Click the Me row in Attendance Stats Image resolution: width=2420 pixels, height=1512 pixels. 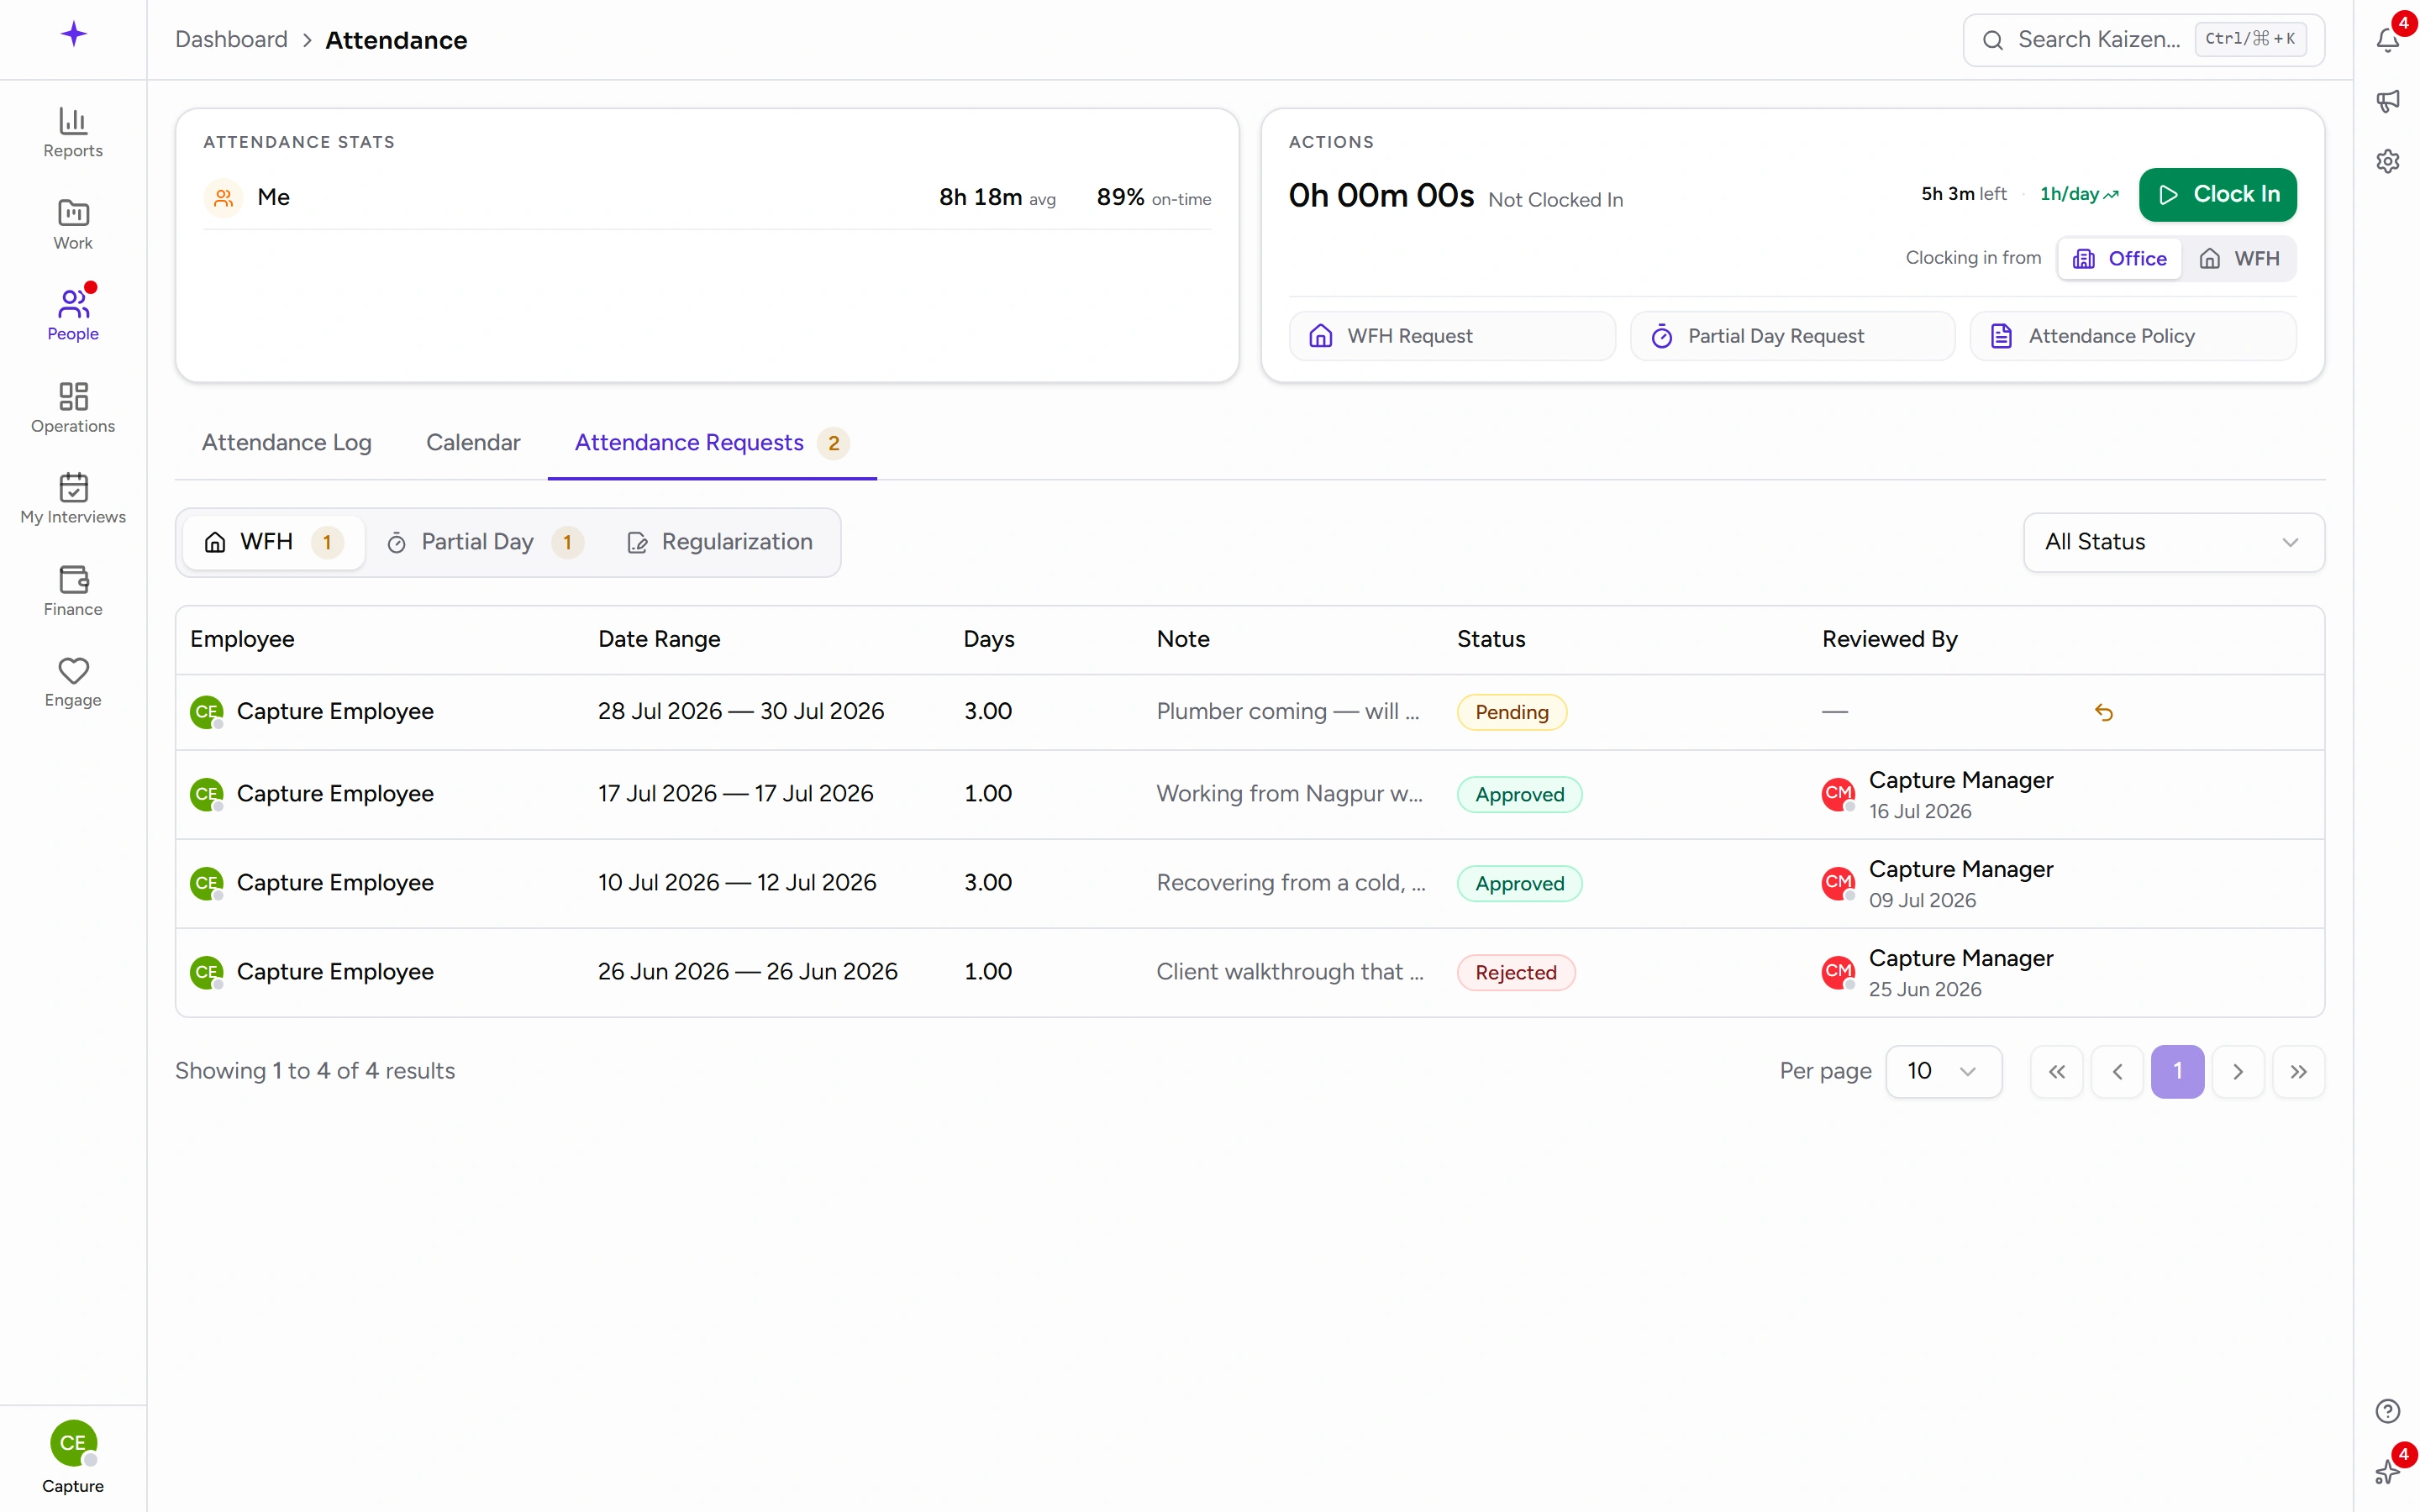pyautogui.click(x=707, y=197)
